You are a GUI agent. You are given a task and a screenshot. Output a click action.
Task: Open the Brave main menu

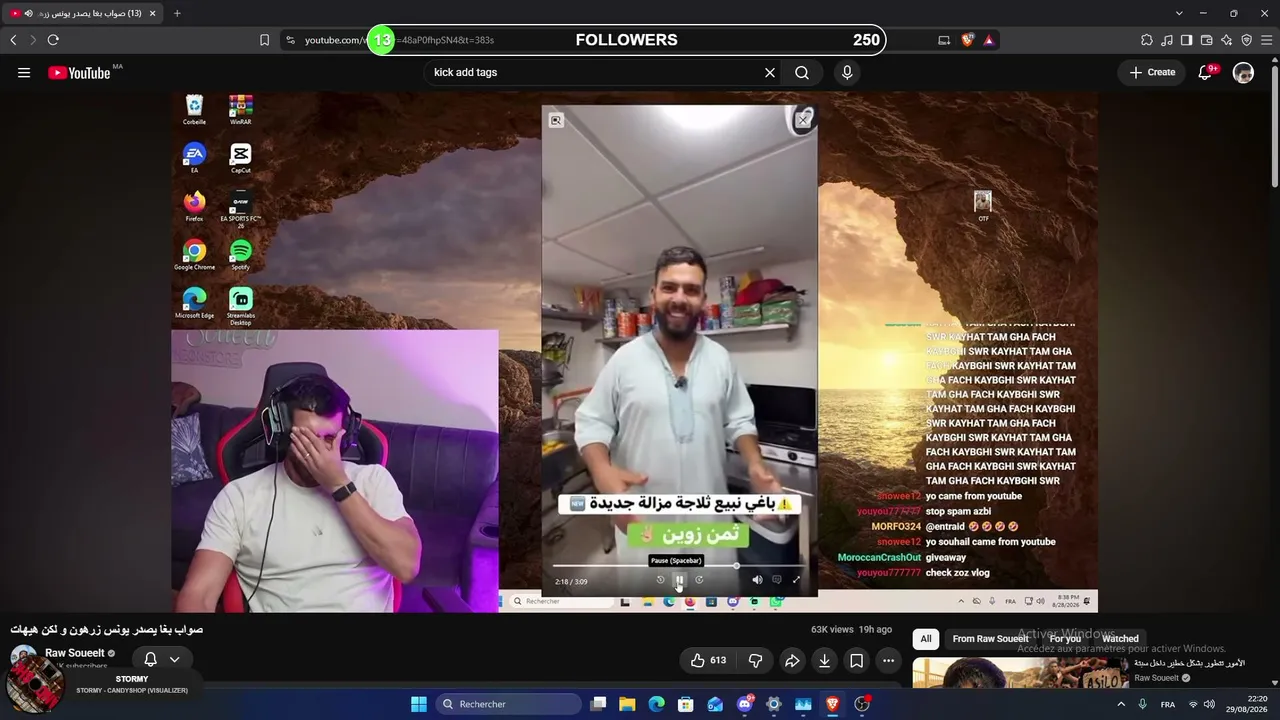pyautogui.click(x=1266, y=40)
